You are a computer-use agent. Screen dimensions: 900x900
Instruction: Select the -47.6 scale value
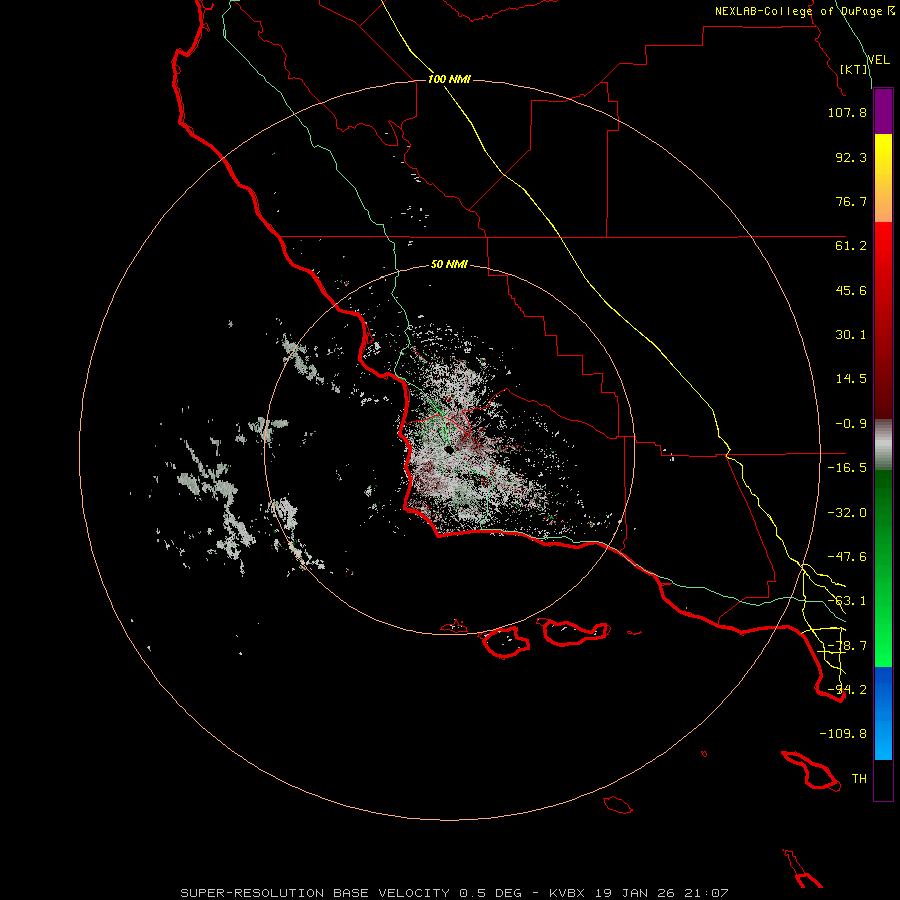(x=847, y=557)
